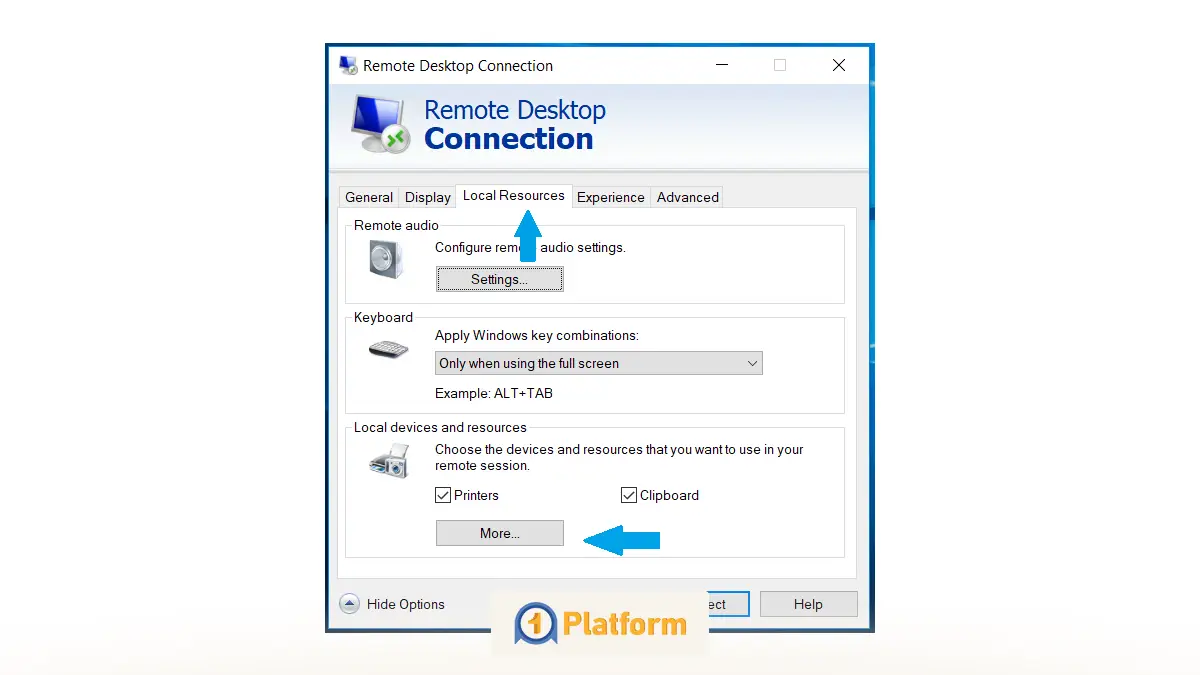
Task: Disable the Clipboard checkbox
Action: point(629,494)
